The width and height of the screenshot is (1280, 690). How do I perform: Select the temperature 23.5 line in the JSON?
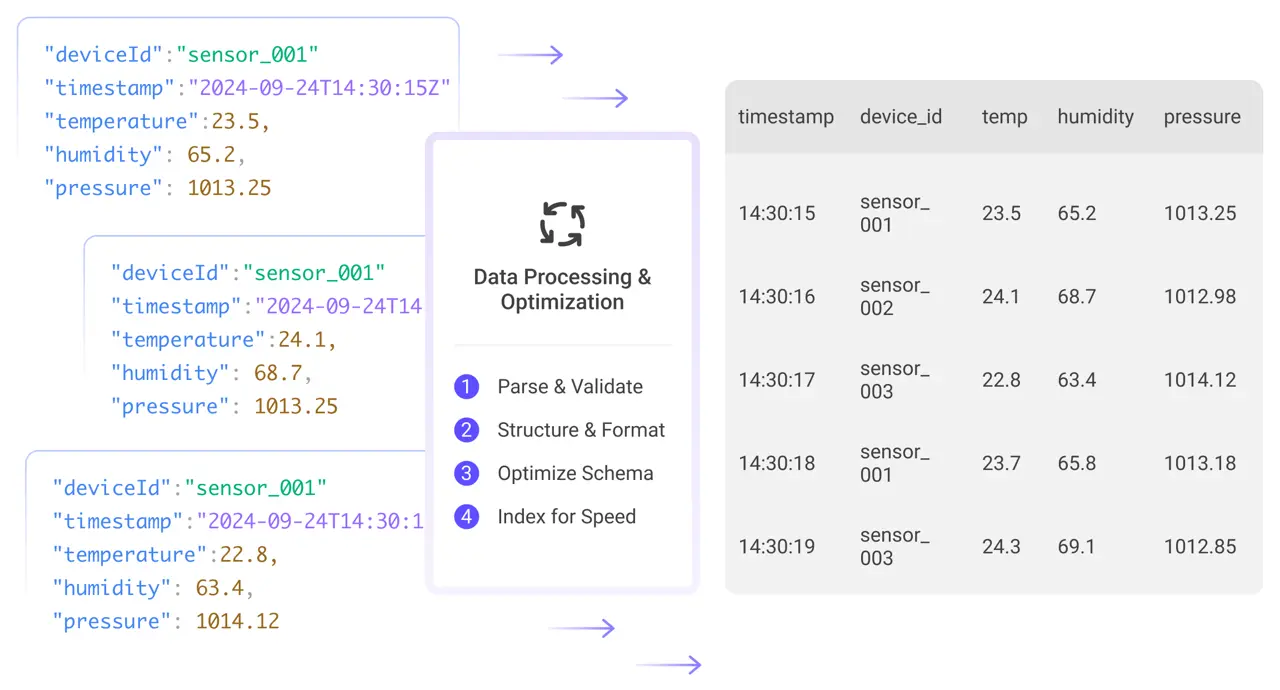pos(157,122)
